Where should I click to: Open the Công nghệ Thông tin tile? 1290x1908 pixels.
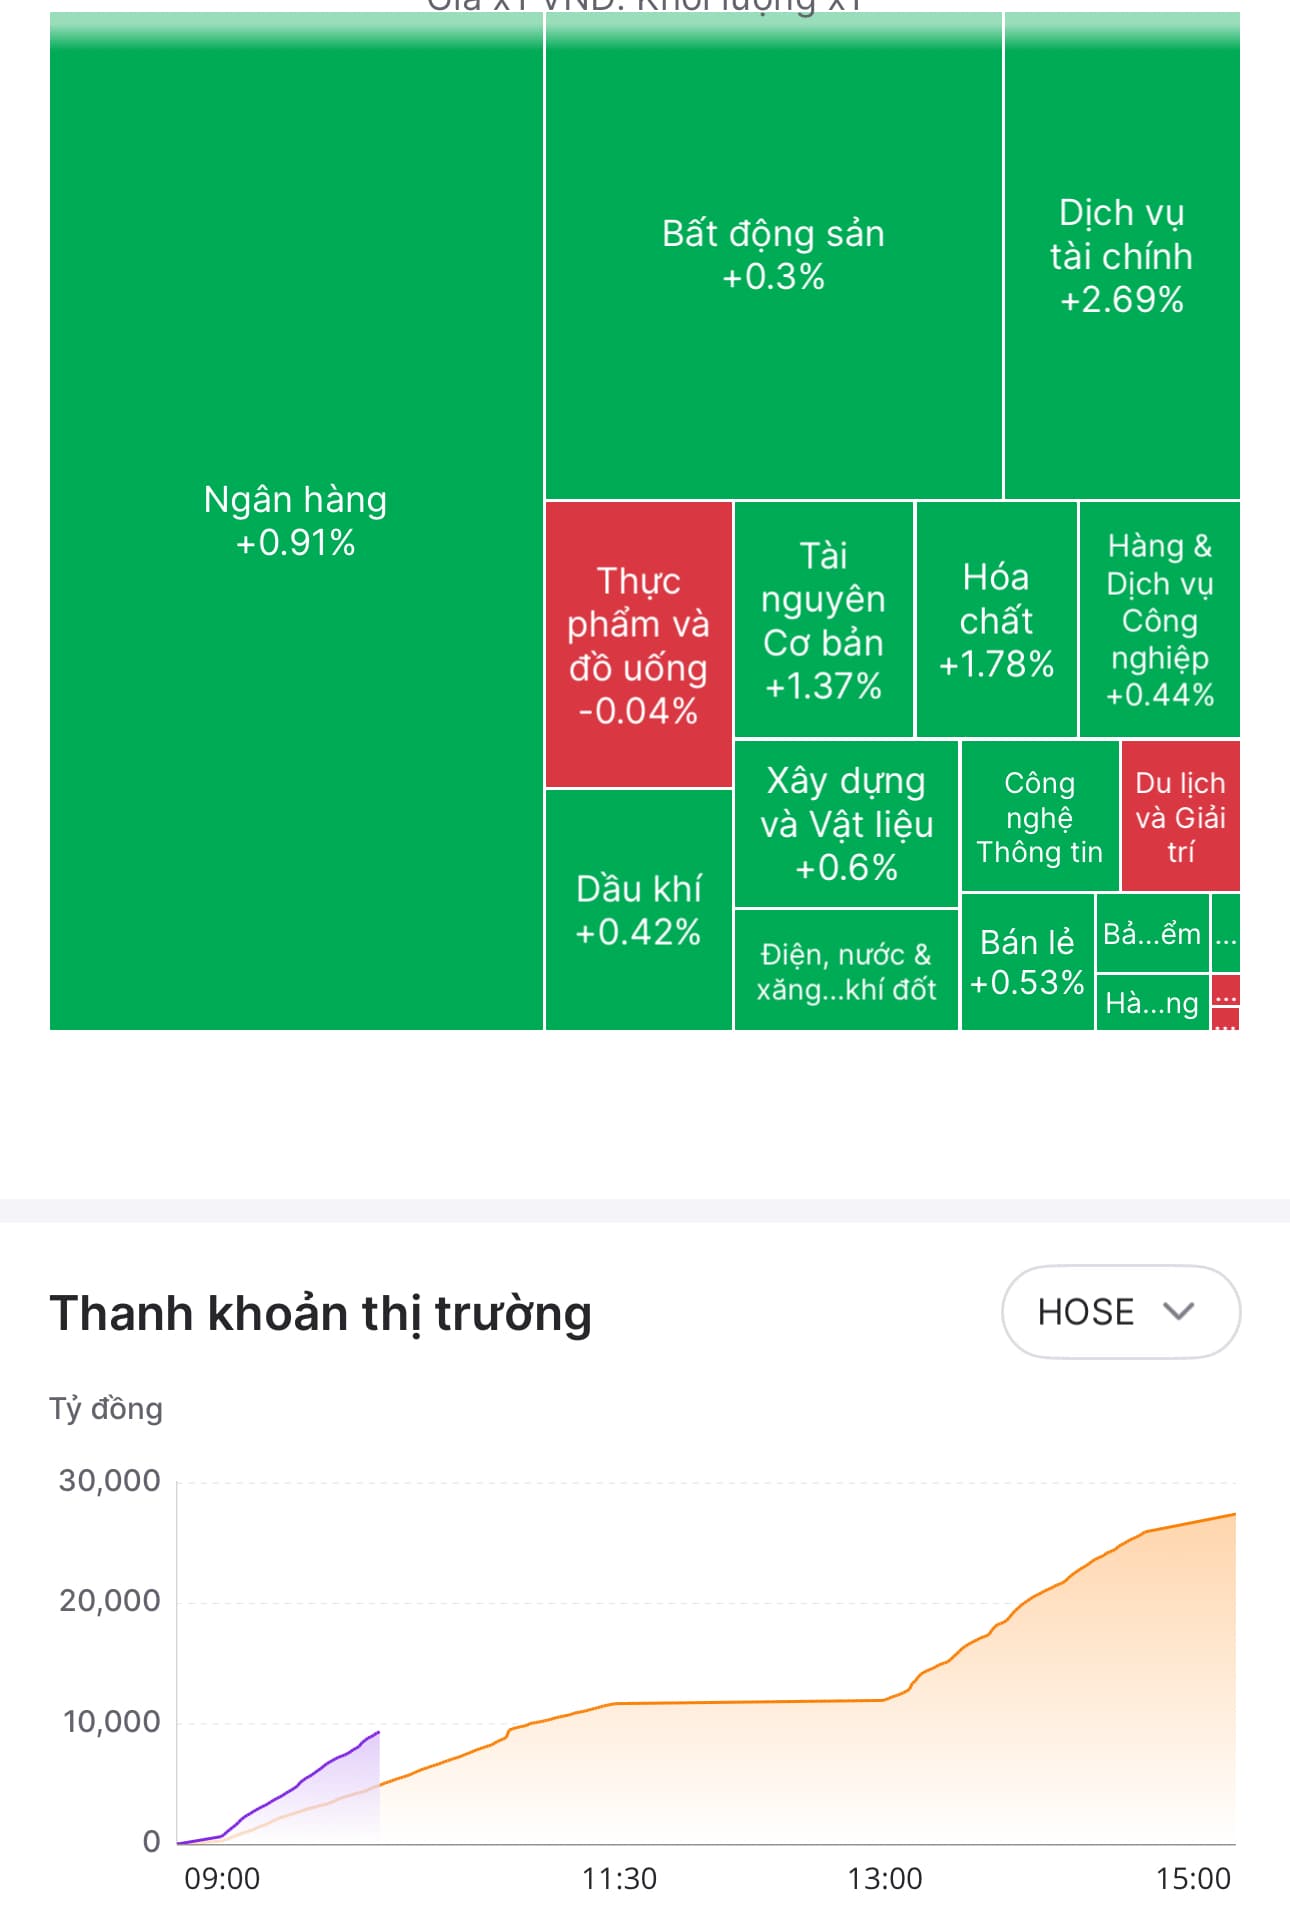1039,817
